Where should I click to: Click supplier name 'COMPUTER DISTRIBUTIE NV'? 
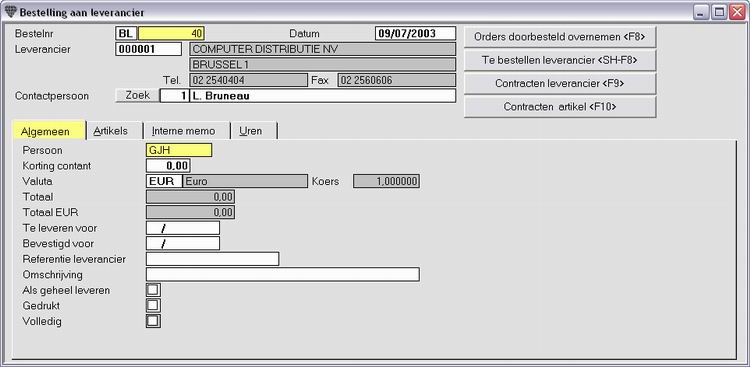coord(323,49)
